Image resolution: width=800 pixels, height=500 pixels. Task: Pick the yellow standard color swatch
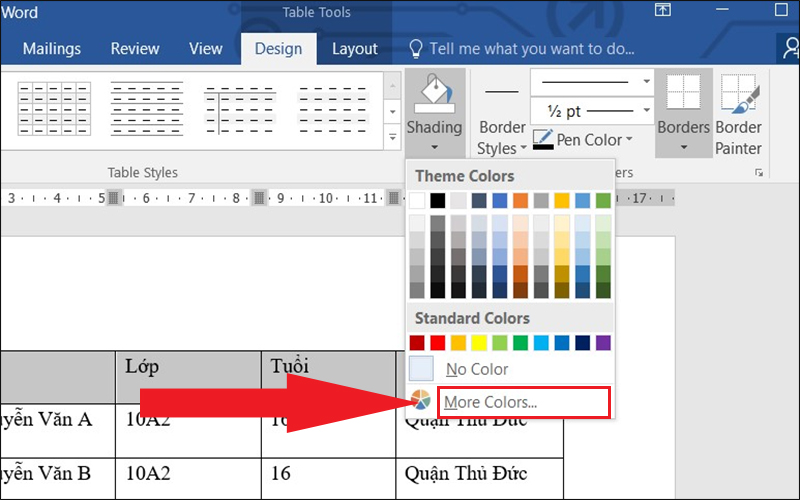point(479,342)
